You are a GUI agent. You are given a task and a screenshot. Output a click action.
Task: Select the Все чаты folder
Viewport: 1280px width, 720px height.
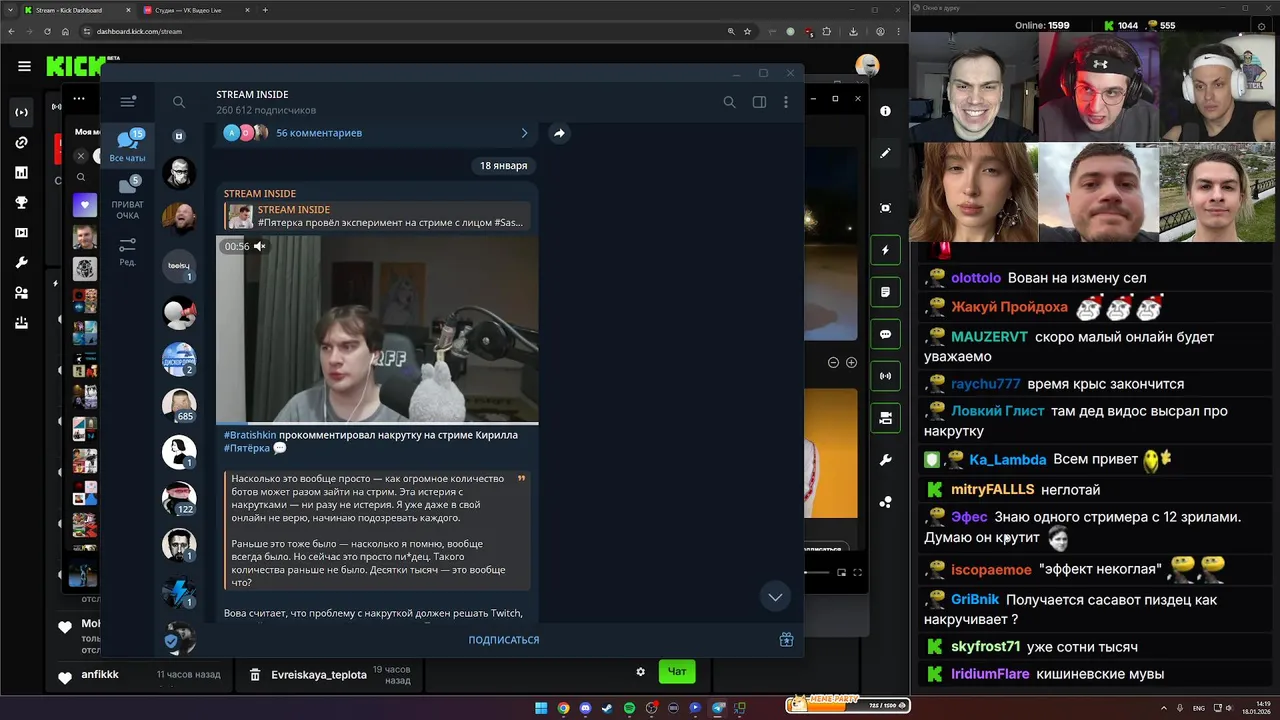pyautogui.click(x=128, y=146)
